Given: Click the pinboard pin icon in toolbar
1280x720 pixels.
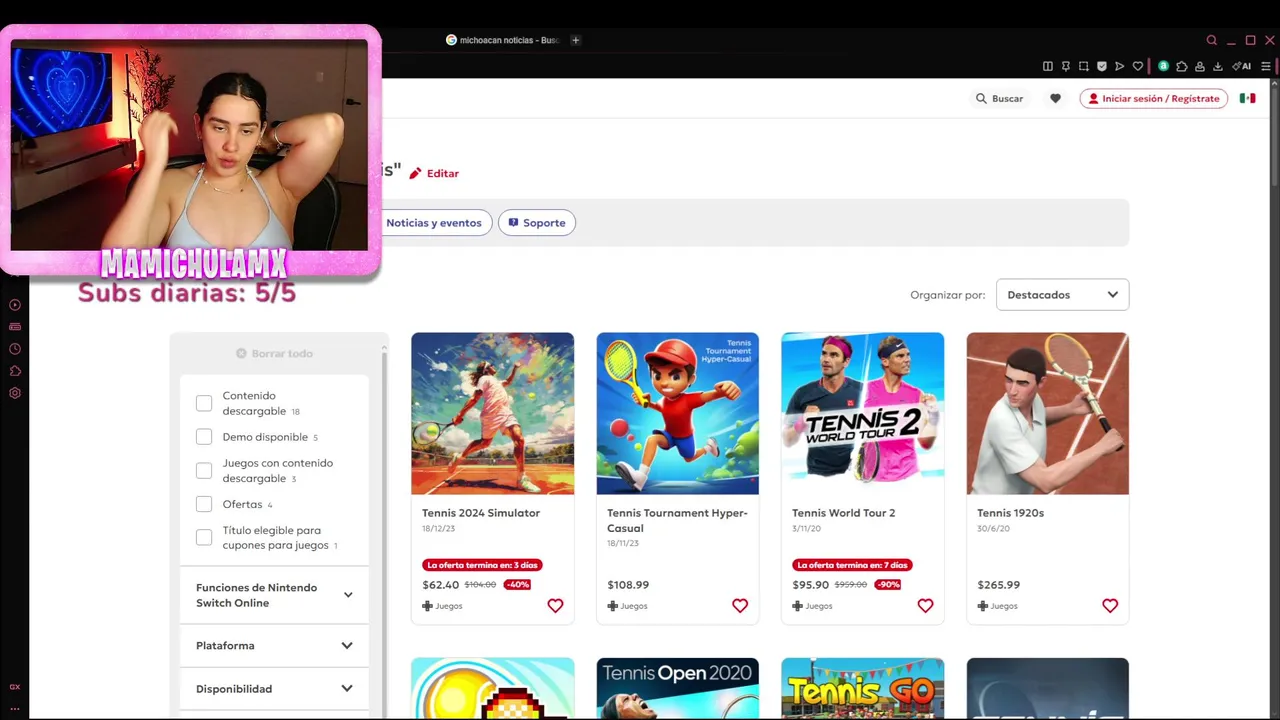Looking at the screenshot, I should click(x=1066, y=66).
